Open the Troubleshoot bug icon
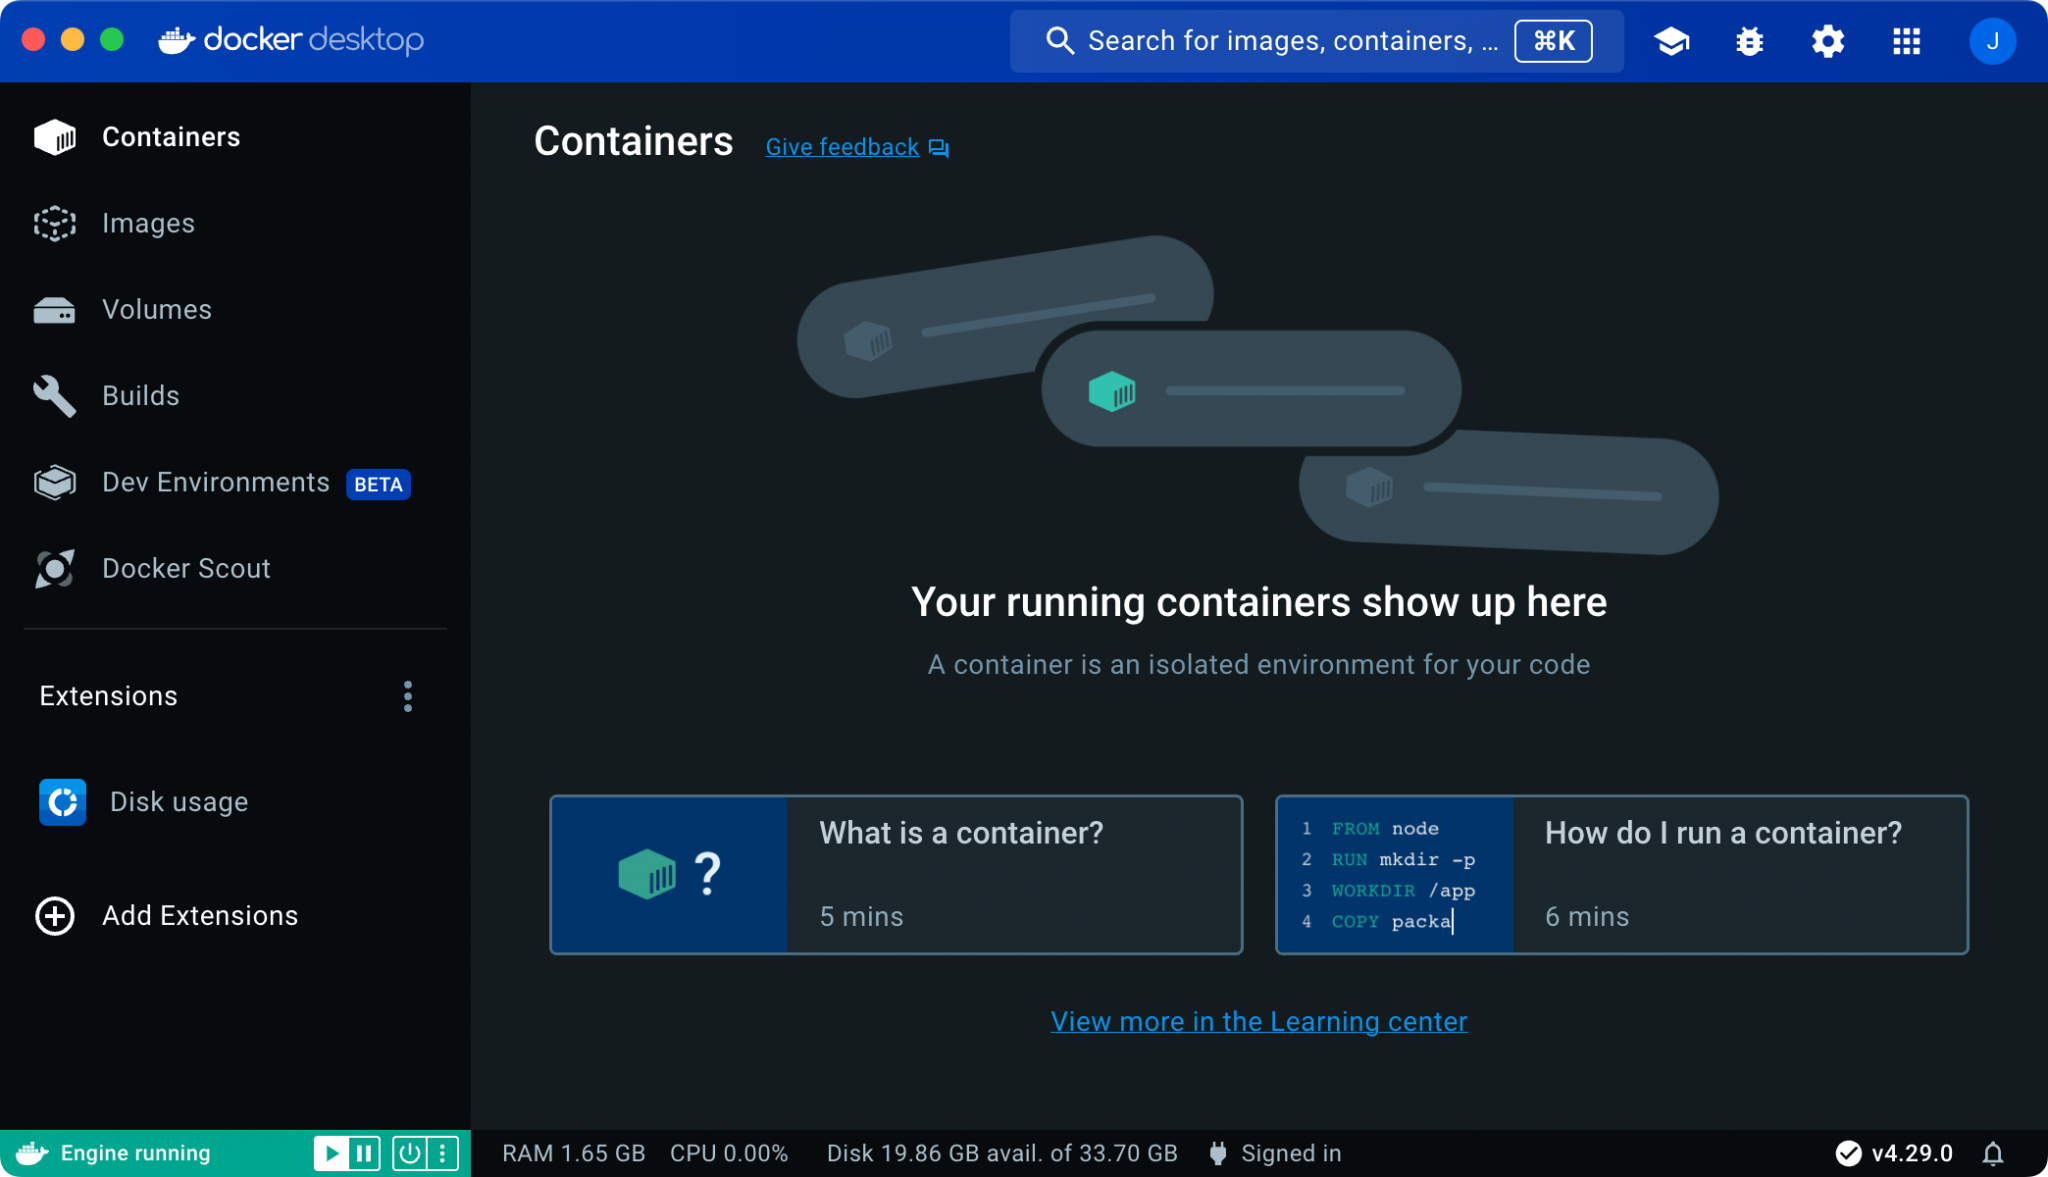Image resolution: width=2048 pixels, height=1177 pixels. (x=1749, y=41)
